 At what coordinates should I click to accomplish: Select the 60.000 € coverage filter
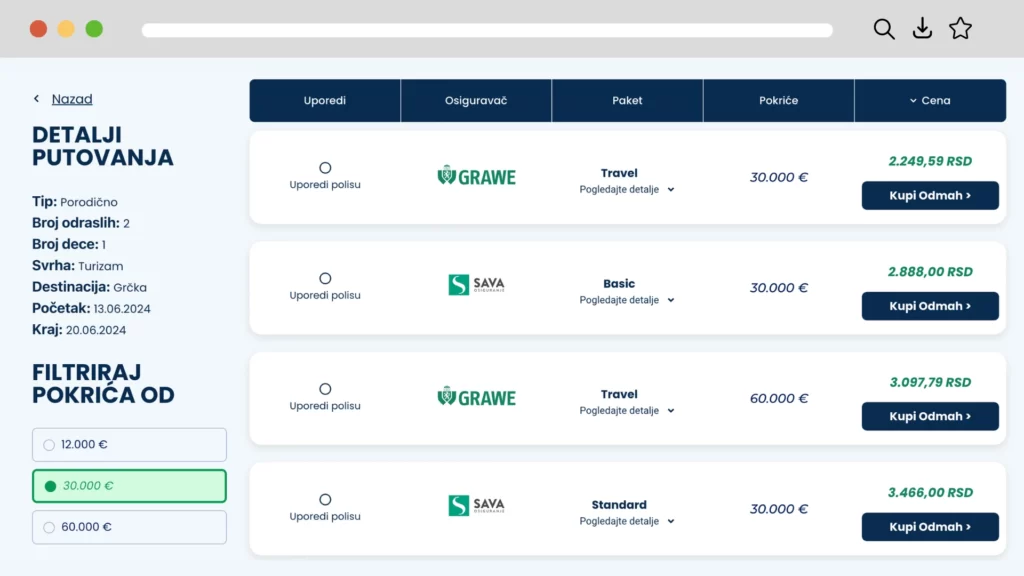tap(129, 527)
